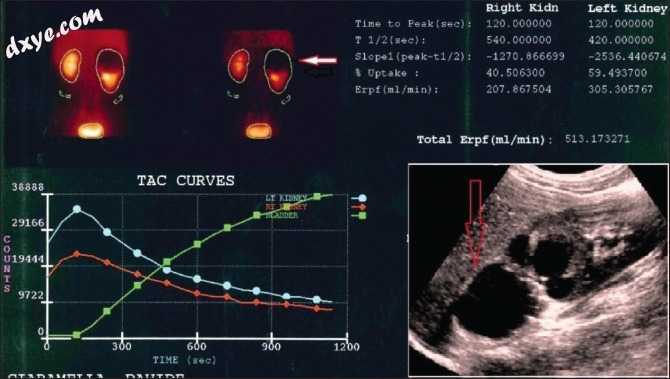This screenshot has height=379, width=670.
Task: Click the dxye.com watermark text
Action: (x=53, y=32)
